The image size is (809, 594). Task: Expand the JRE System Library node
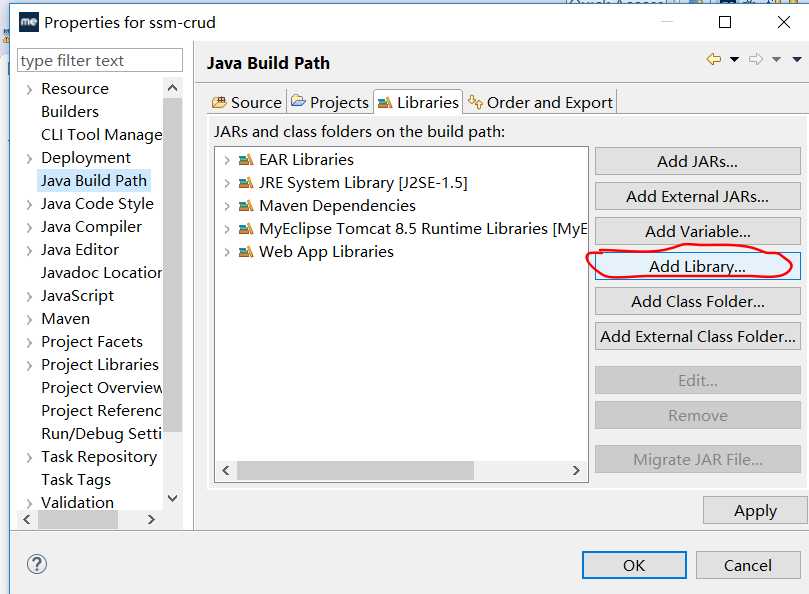click(x=227, y=183)
